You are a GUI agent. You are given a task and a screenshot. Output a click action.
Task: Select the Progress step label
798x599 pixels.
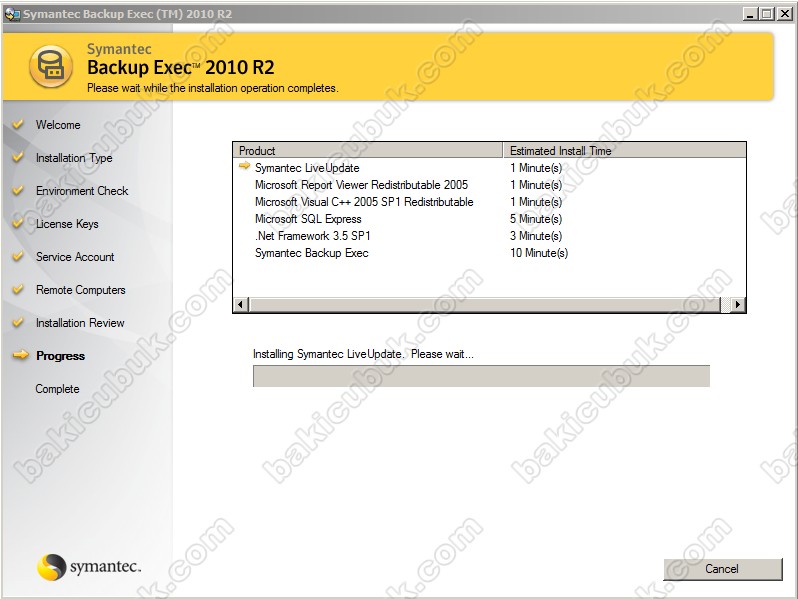coord(61,356)
